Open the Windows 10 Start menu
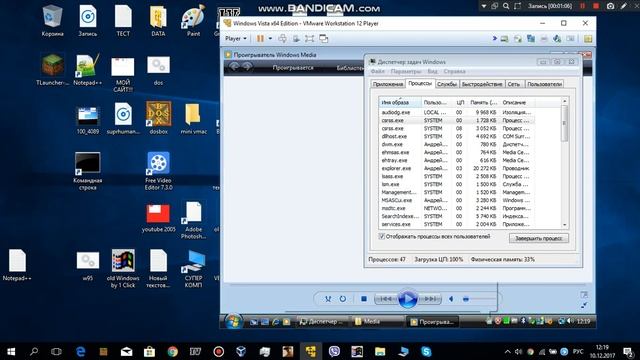 [x=11, y=351]
